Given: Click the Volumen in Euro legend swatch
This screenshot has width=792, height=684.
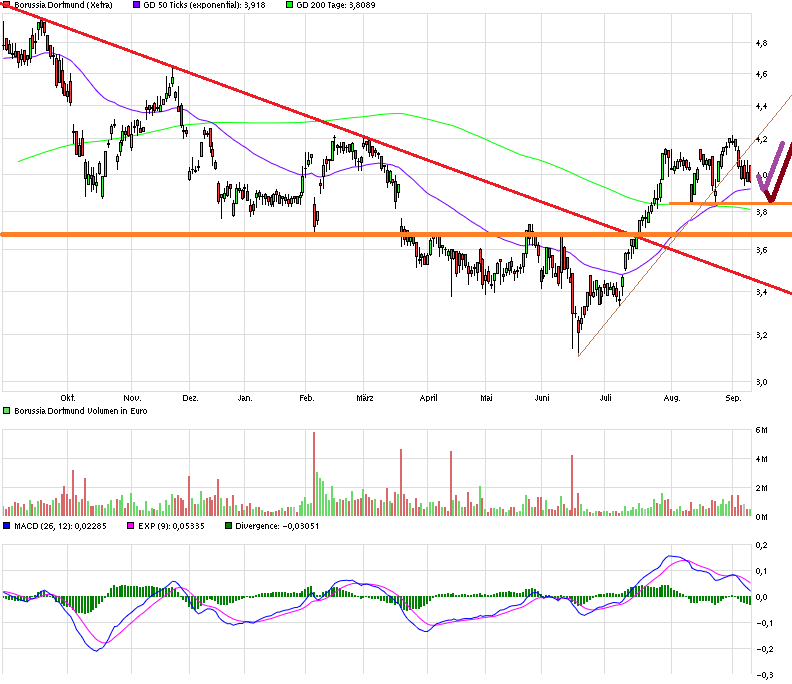Looking at the screenshot, I should (x=7, y=411).
